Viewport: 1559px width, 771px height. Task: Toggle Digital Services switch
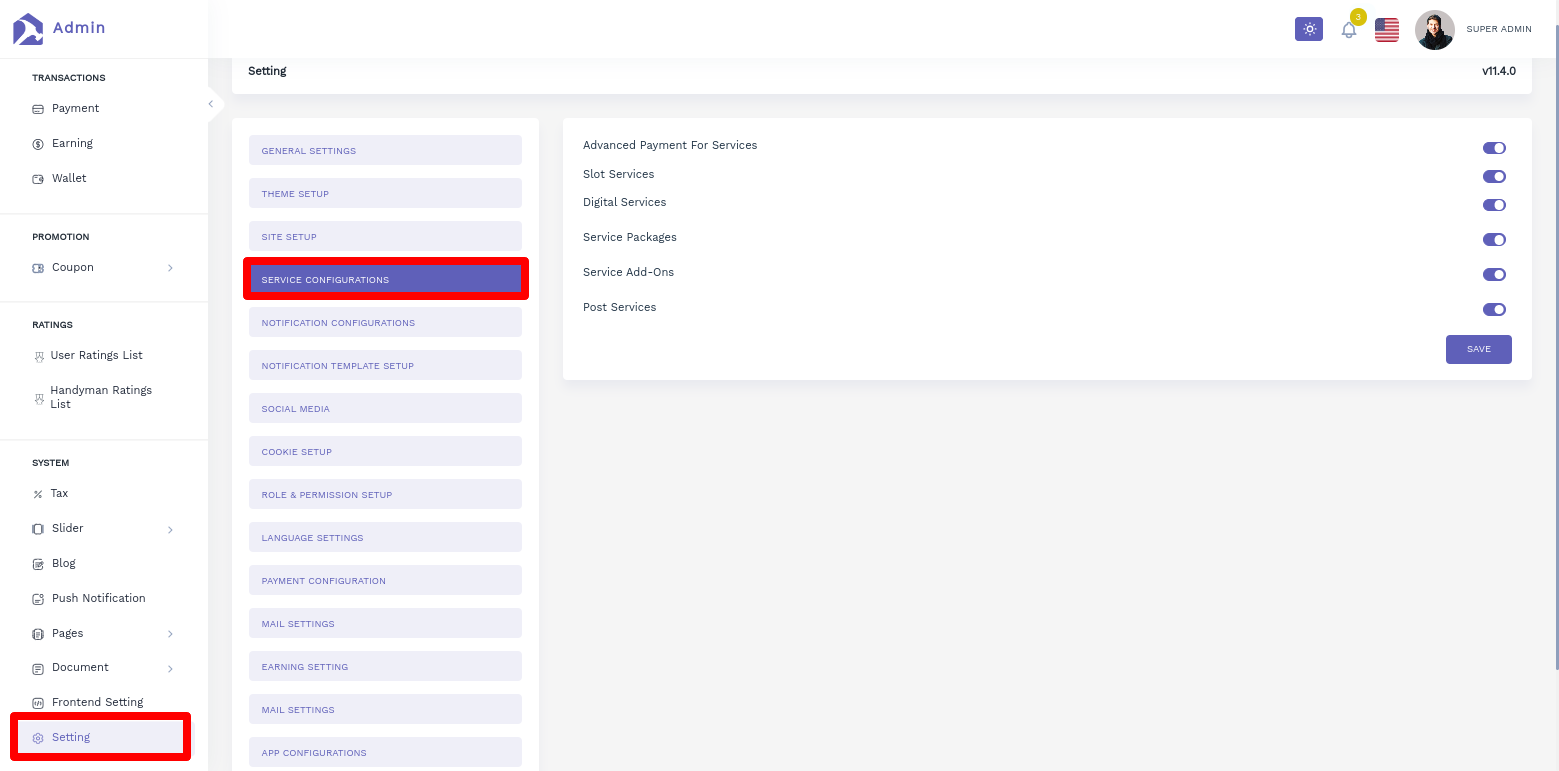coord(1494,205)
